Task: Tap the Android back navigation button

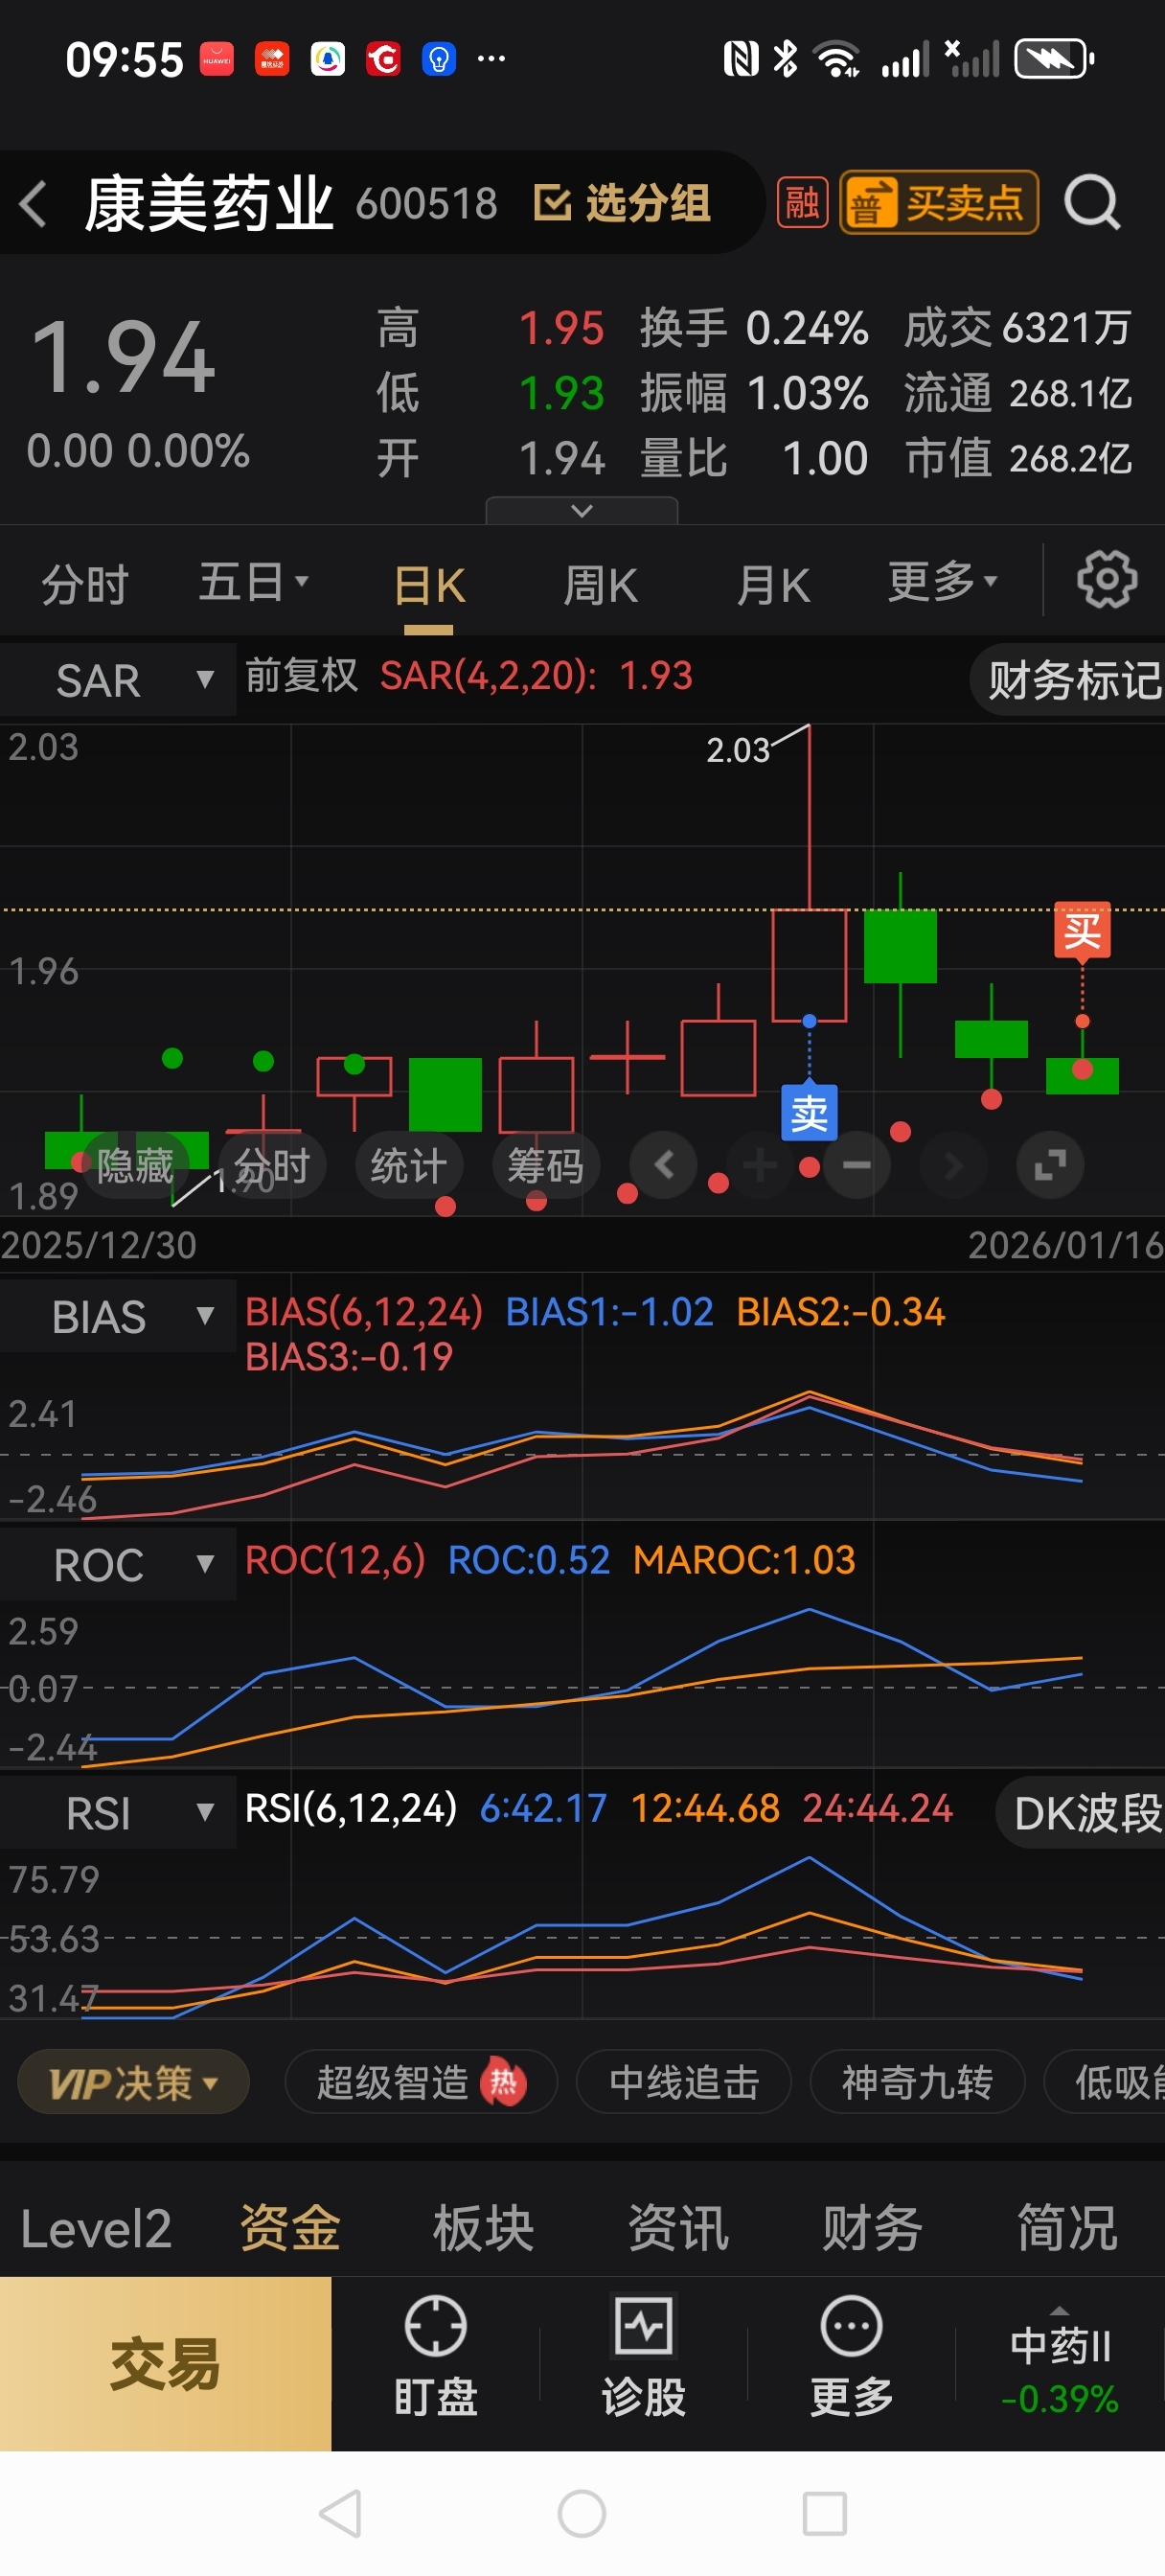Action: coord(340,2513)
